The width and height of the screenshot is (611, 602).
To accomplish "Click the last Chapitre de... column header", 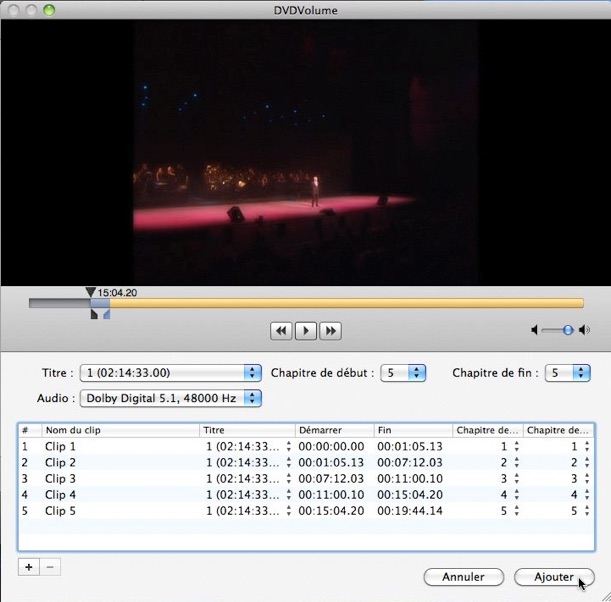I will click(558, 430).
